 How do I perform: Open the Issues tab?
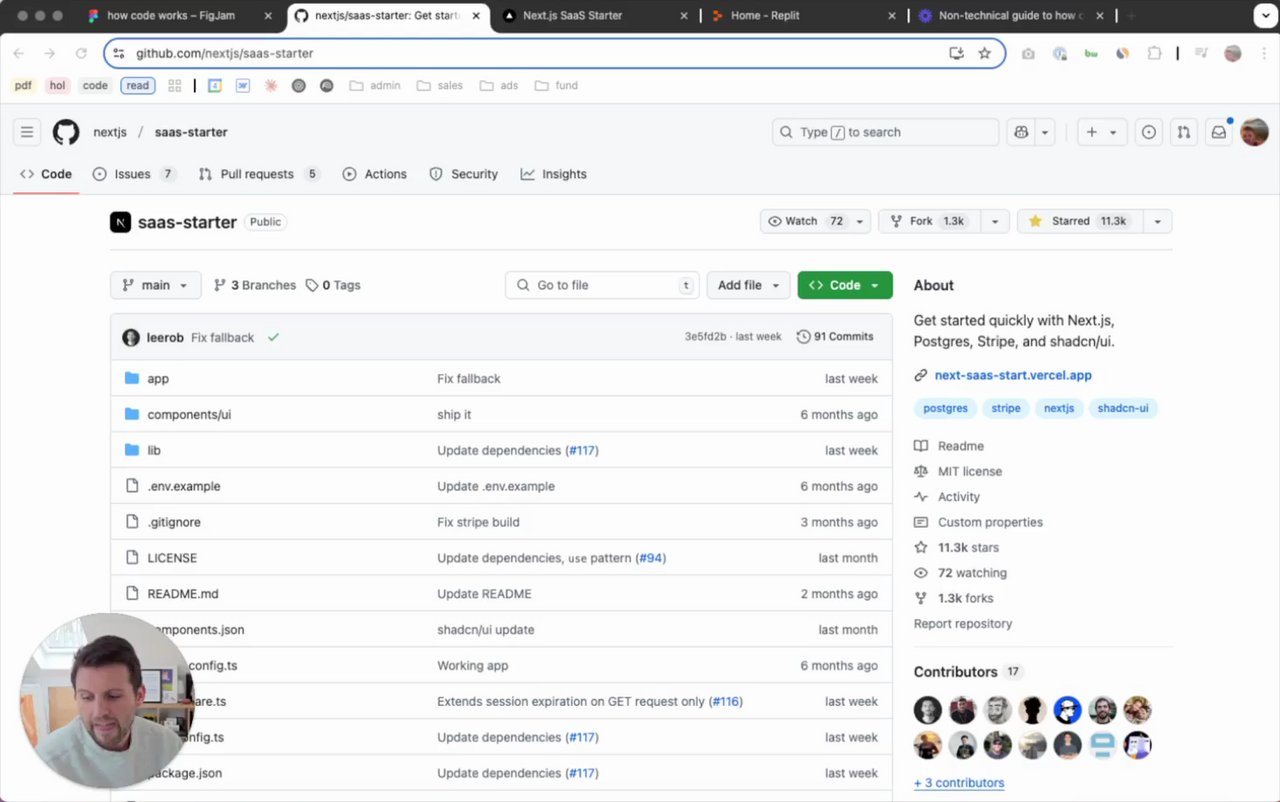[134, 174]
